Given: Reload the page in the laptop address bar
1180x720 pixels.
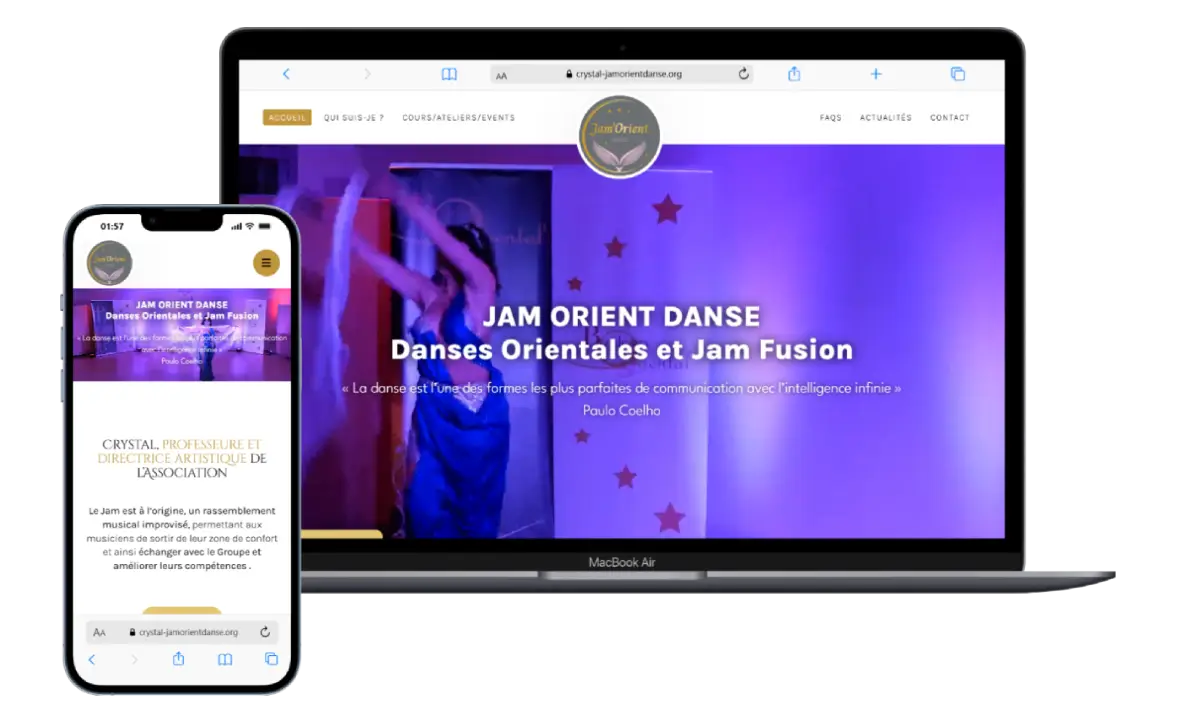Looking at the screenshot, I should [x=743, y=74].
